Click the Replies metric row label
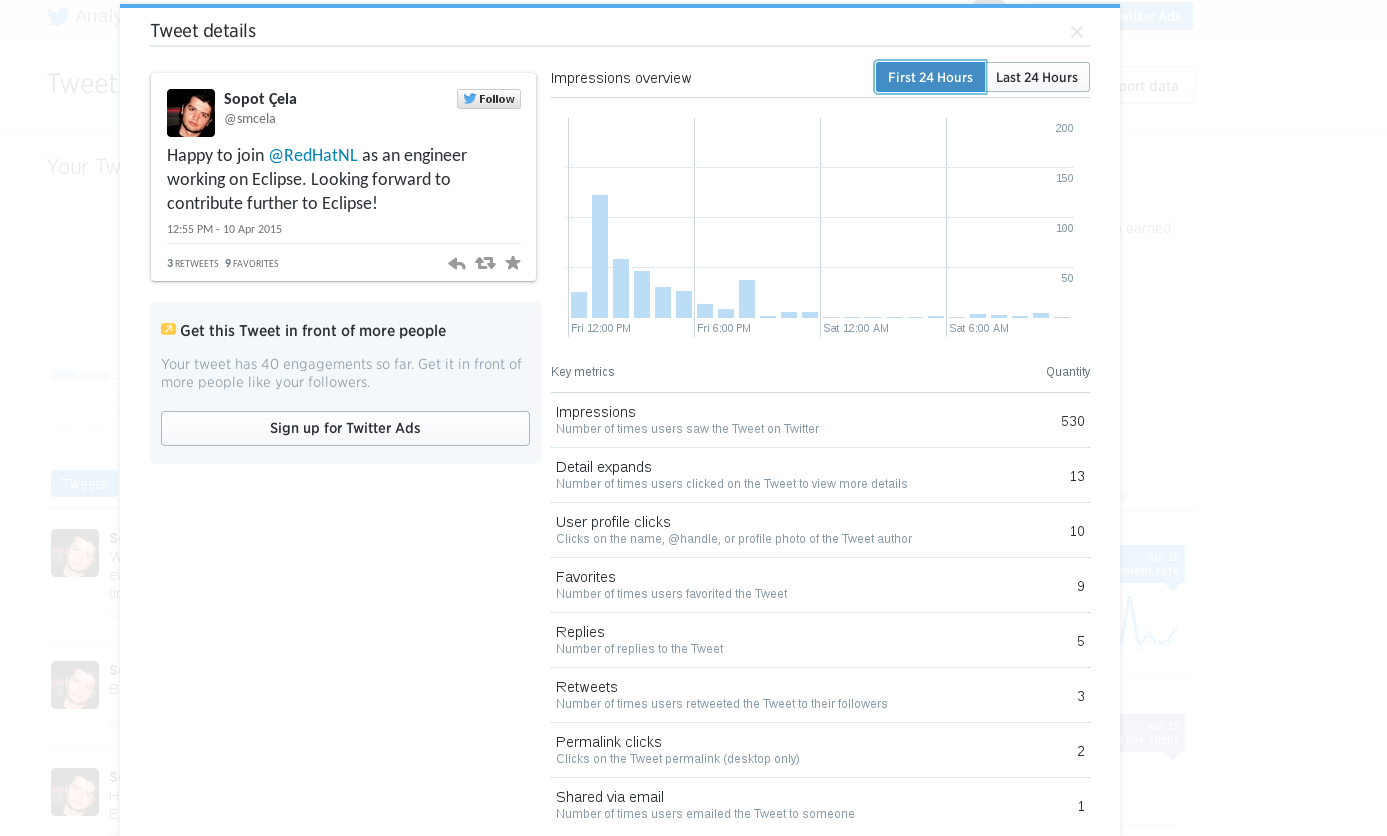The image size is (1387, 836). [x=580, y=632]
